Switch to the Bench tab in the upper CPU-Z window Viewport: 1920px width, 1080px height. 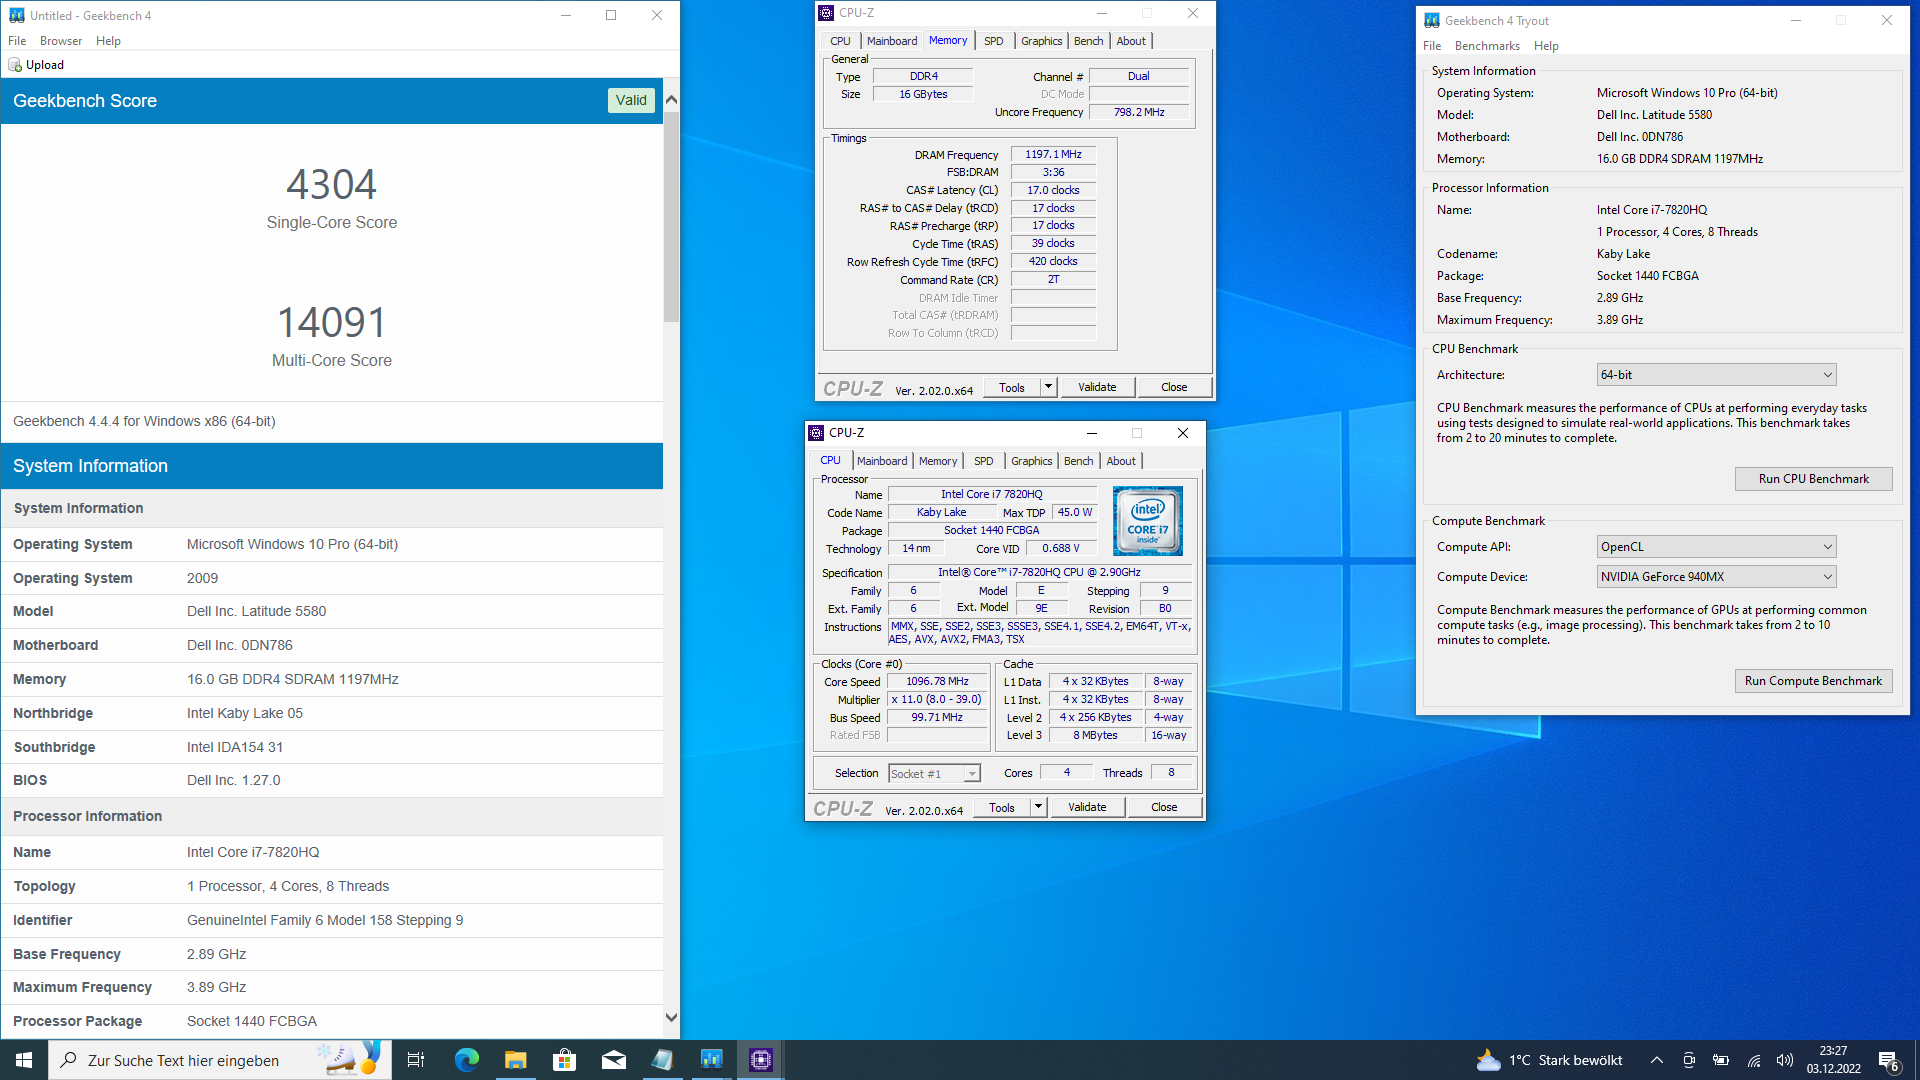[x=1088, y=41]
